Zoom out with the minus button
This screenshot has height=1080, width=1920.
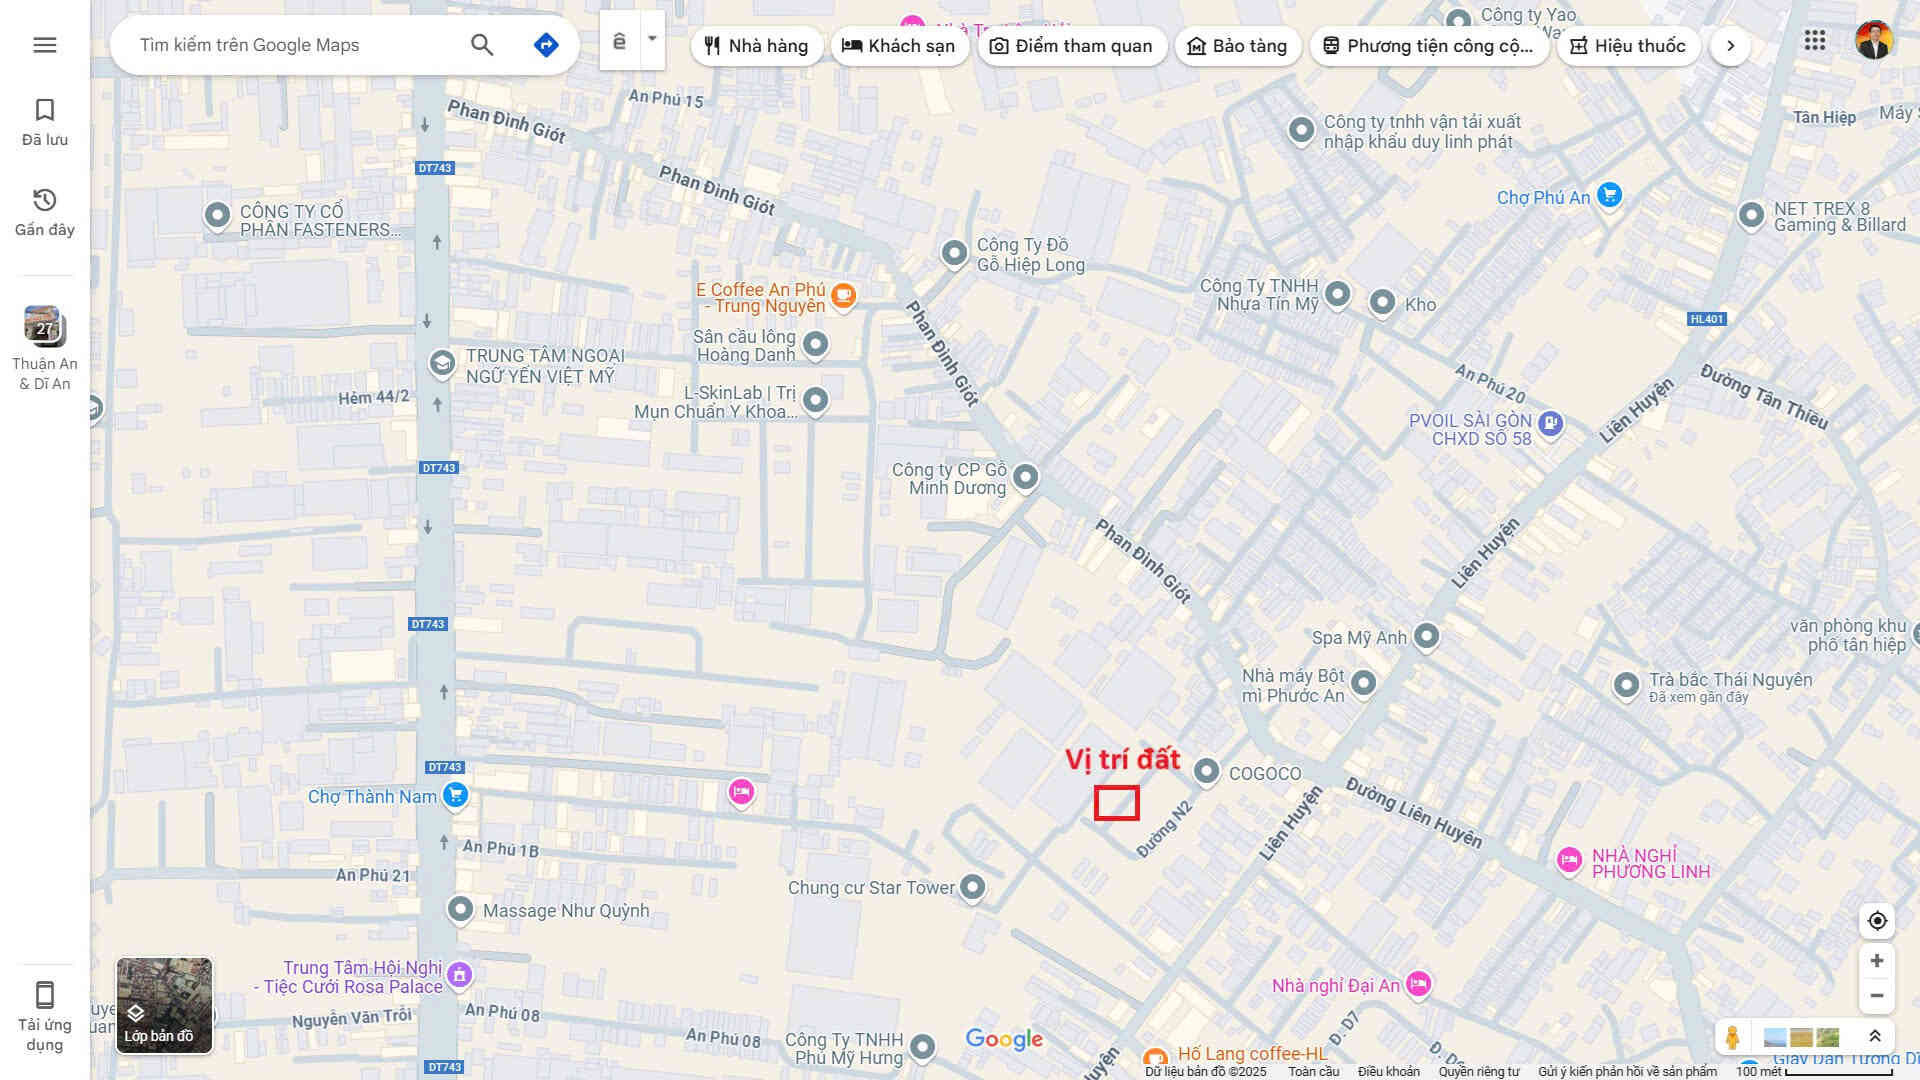click(x=1877, y=996)
